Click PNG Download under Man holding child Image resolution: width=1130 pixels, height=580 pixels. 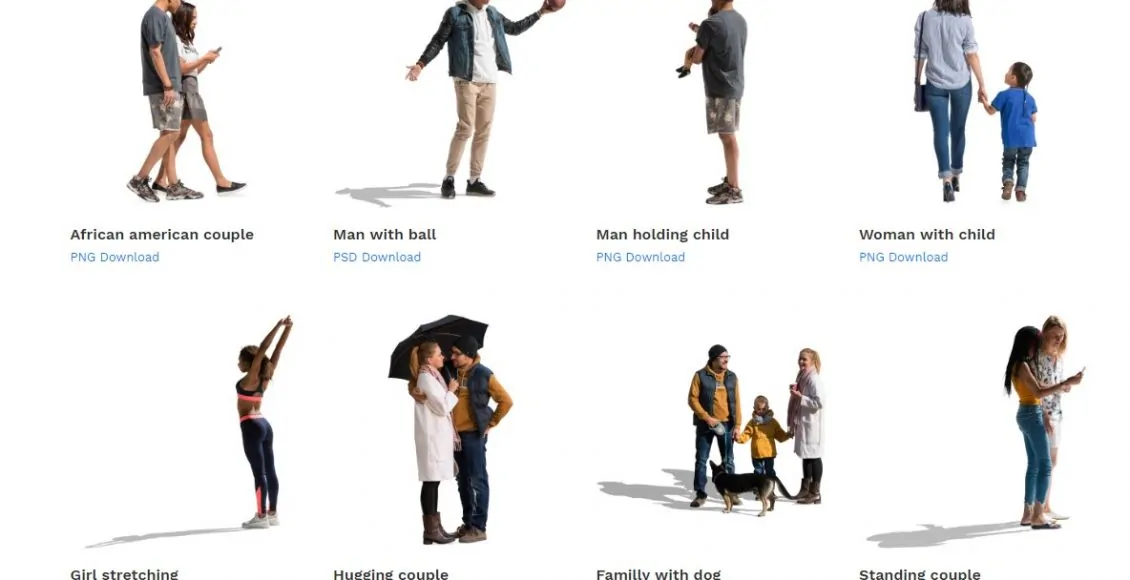tap(641, 257)
